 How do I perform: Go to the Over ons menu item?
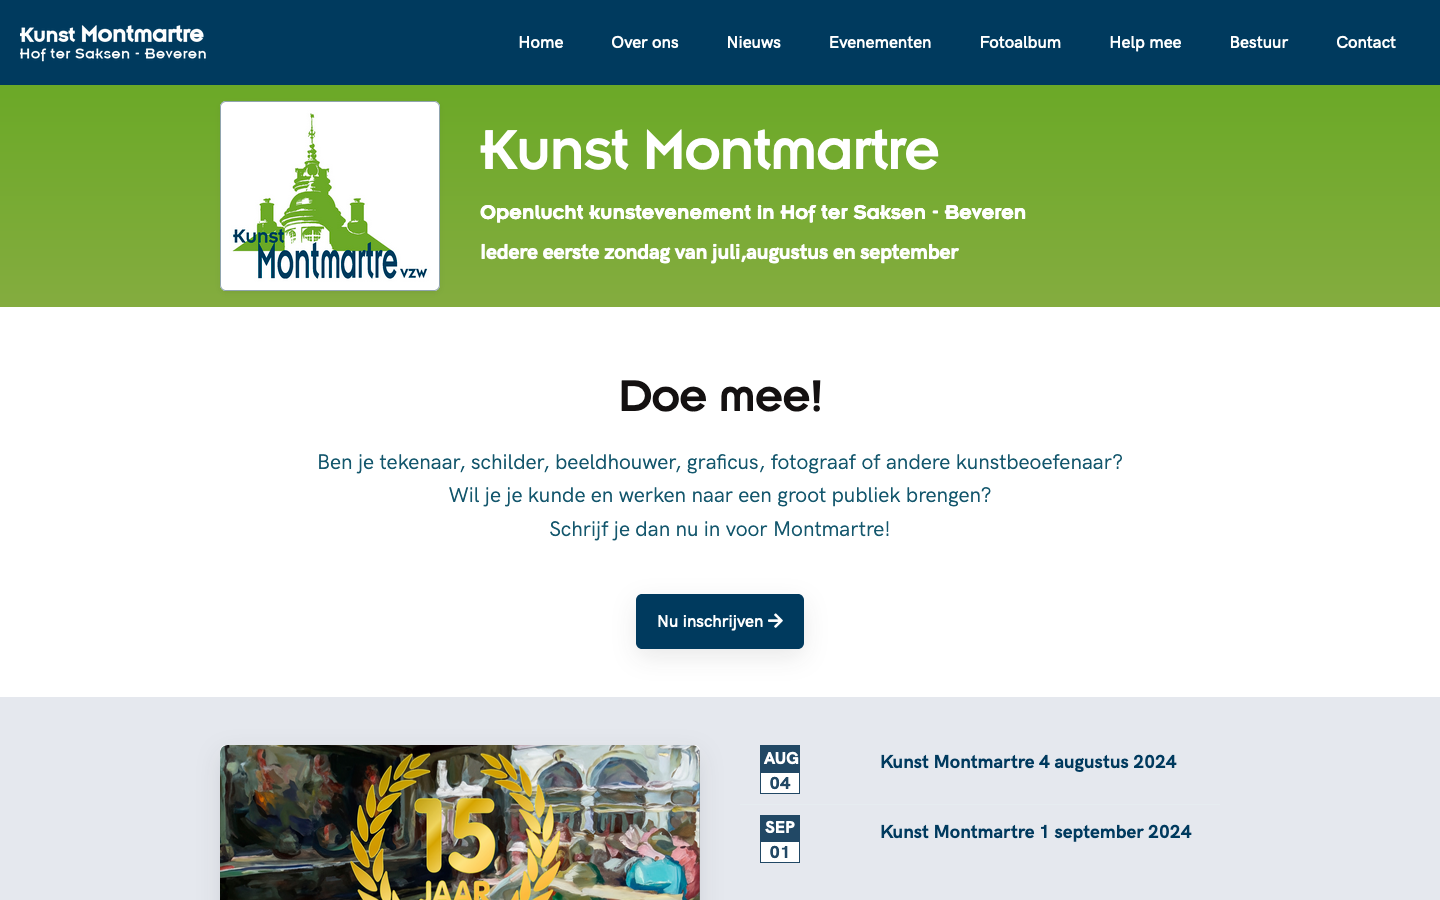645,42
